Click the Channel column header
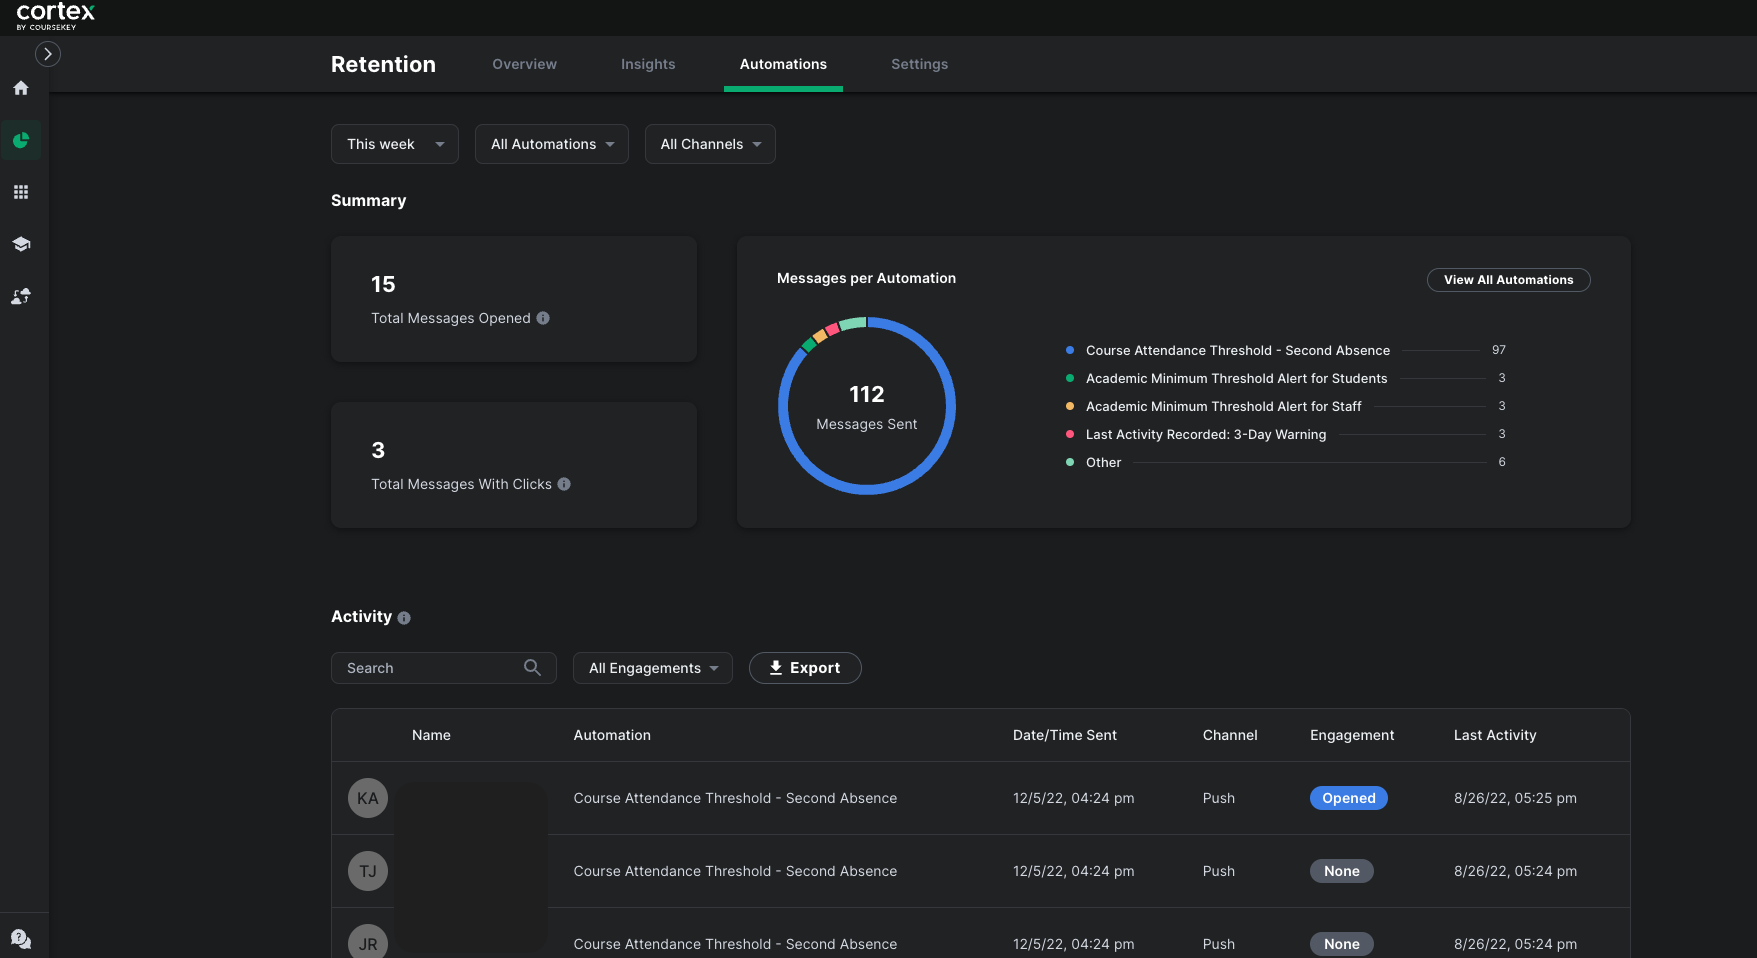Screen dimensions: 1757x958 coord(1230,735)
